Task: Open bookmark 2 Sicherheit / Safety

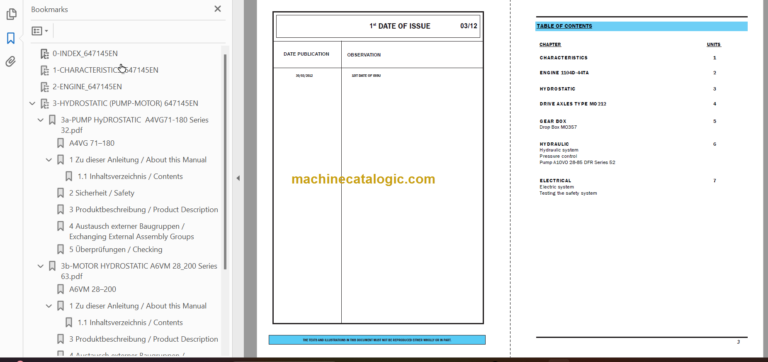Action: coord(101,193)
